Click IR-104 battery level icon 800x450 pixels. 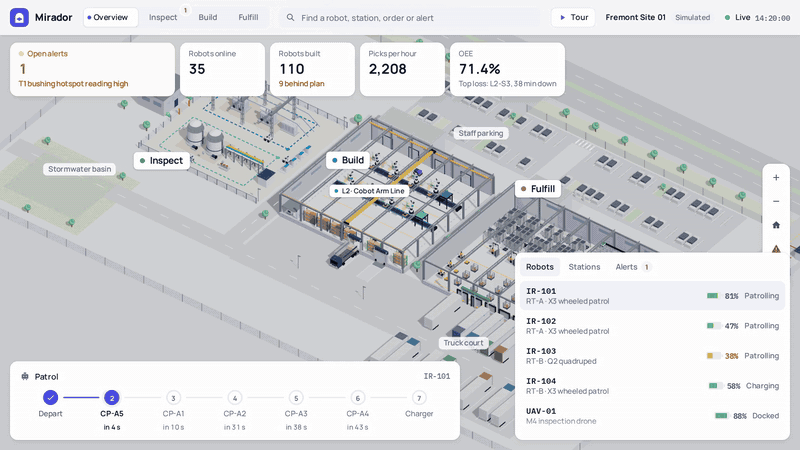coord(715,386)
